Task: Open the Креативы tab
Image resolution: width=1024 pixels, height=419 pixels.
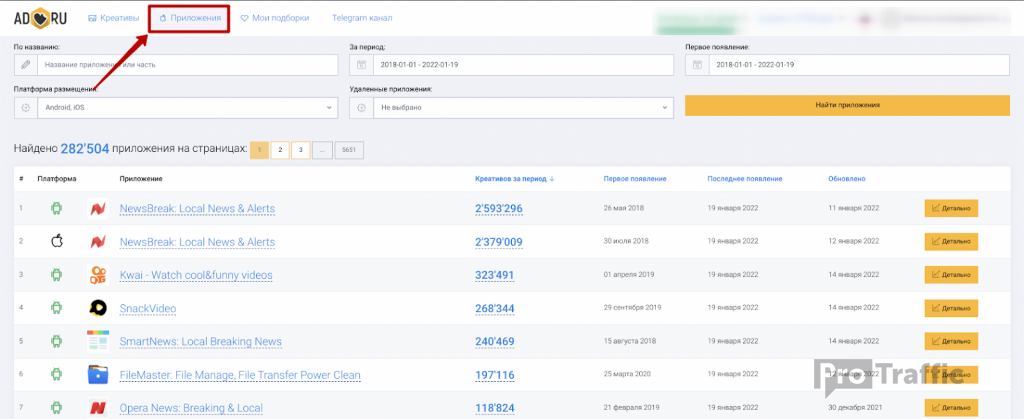Action: (113, 18)
